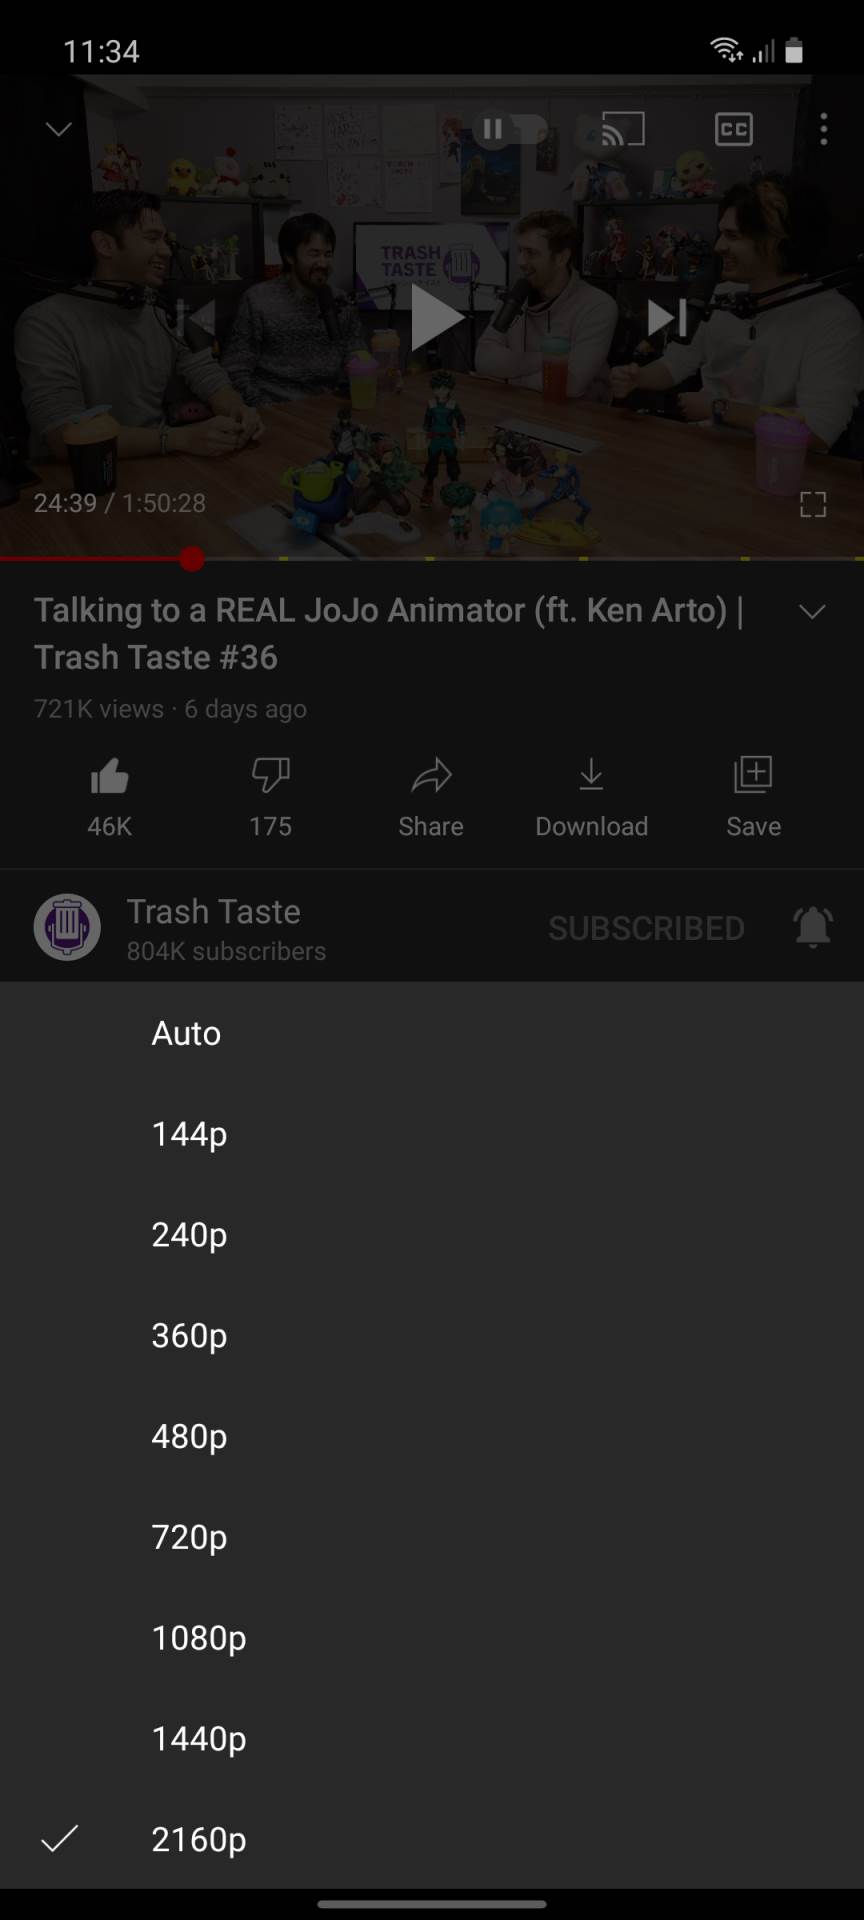Image resolution: width=864 pixels, height=1920 pixels.
Task: Tap the Download icon
Action: tap(591, 775)
